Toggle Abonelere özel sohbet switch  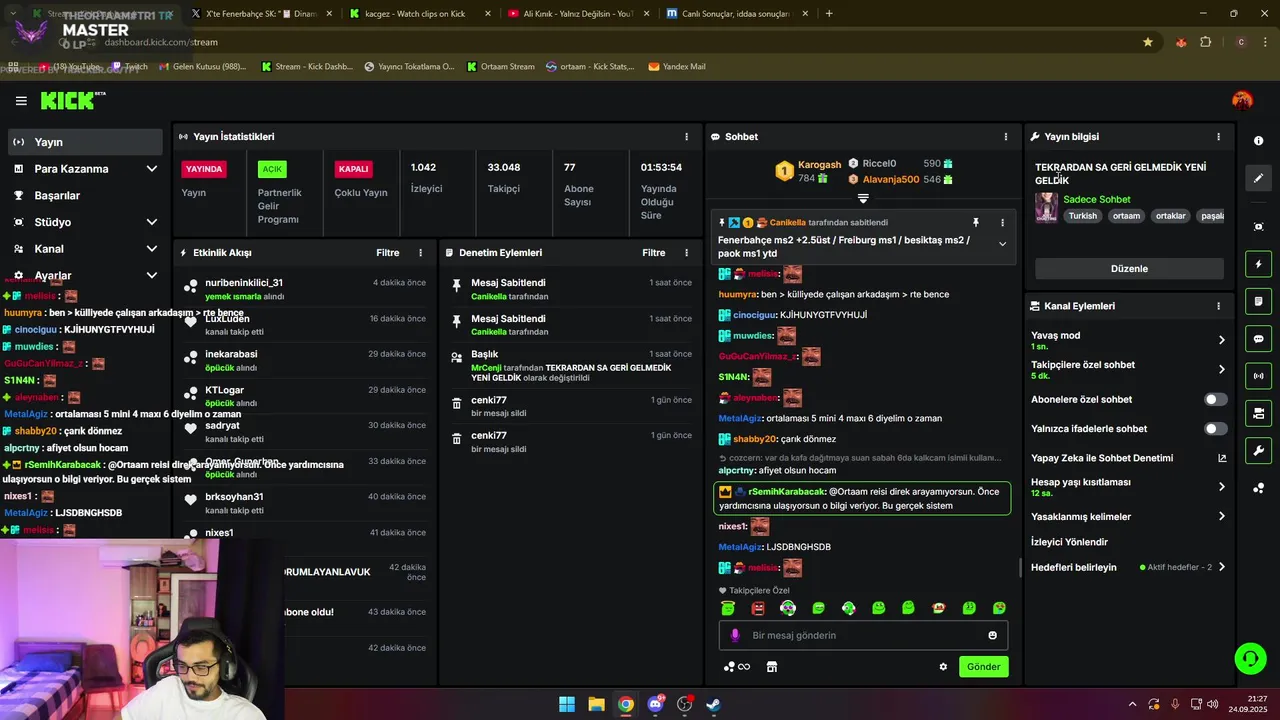click(1215, 399)
